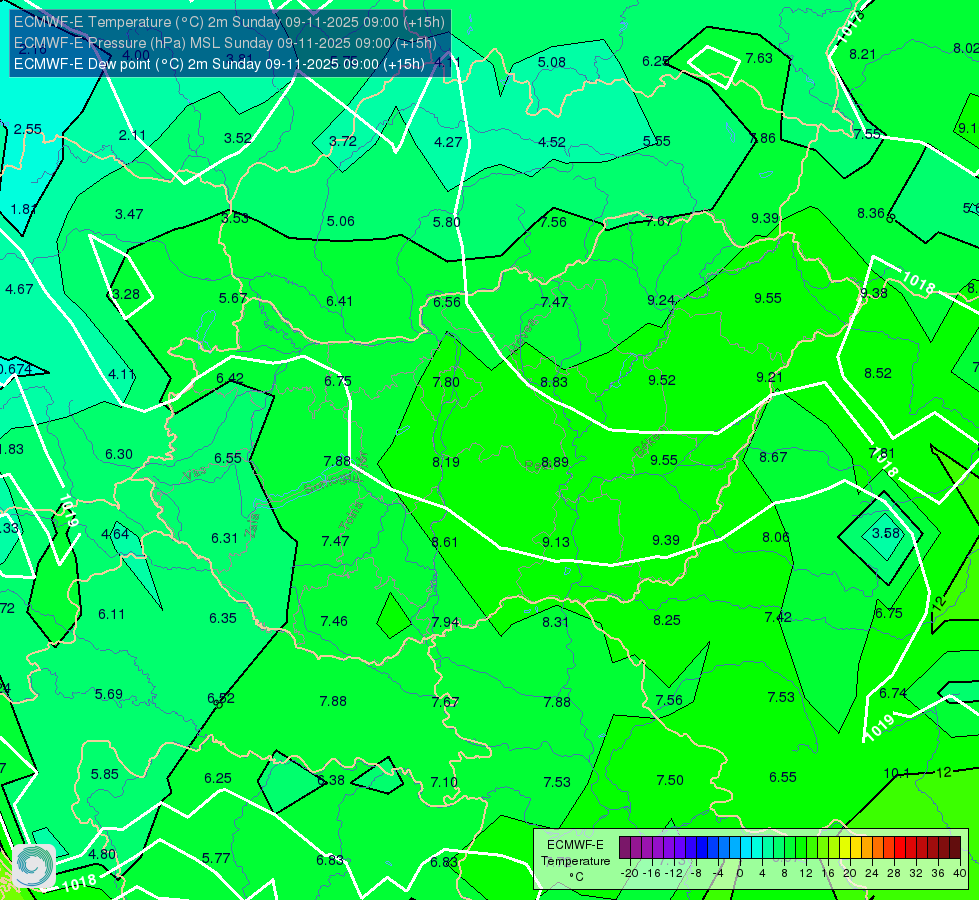Click the 9.52 dew point value
979x900 pixels.
[x=662, y=380]
